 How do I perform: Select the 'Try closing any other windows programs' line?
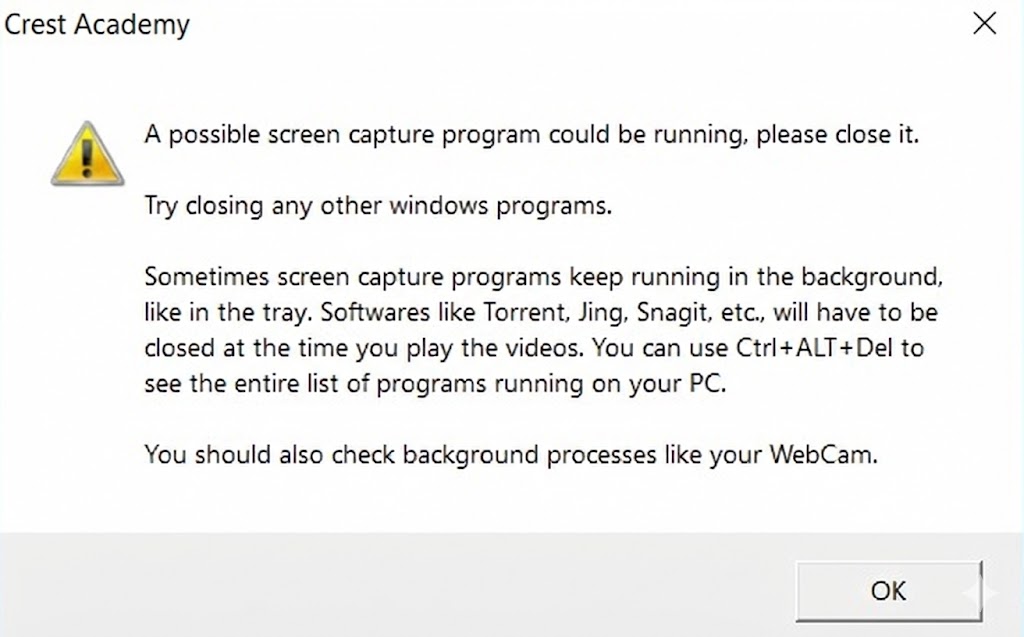point(377,207)
